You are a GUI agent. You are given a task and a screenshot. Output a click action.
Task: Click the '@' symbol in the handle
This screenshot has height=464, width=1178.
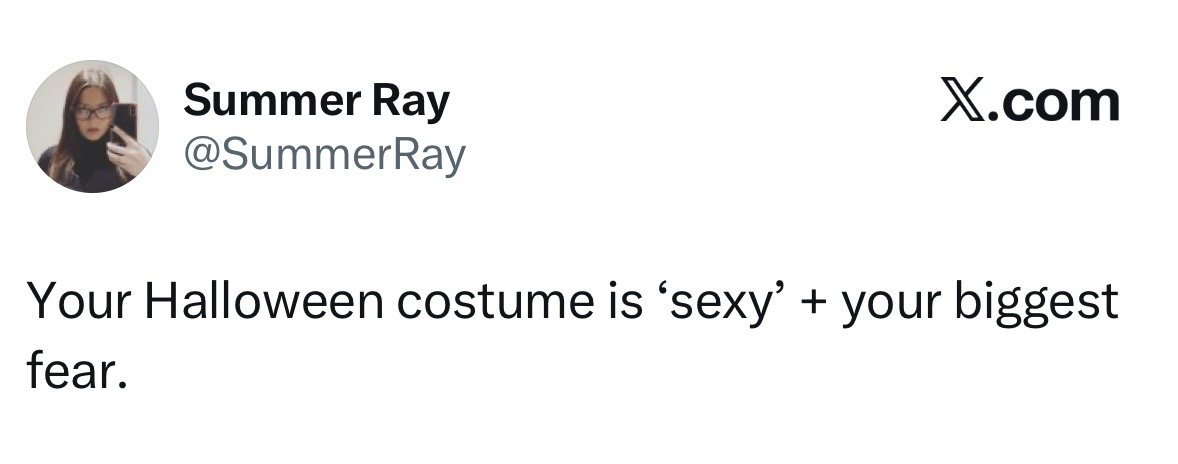198,155
